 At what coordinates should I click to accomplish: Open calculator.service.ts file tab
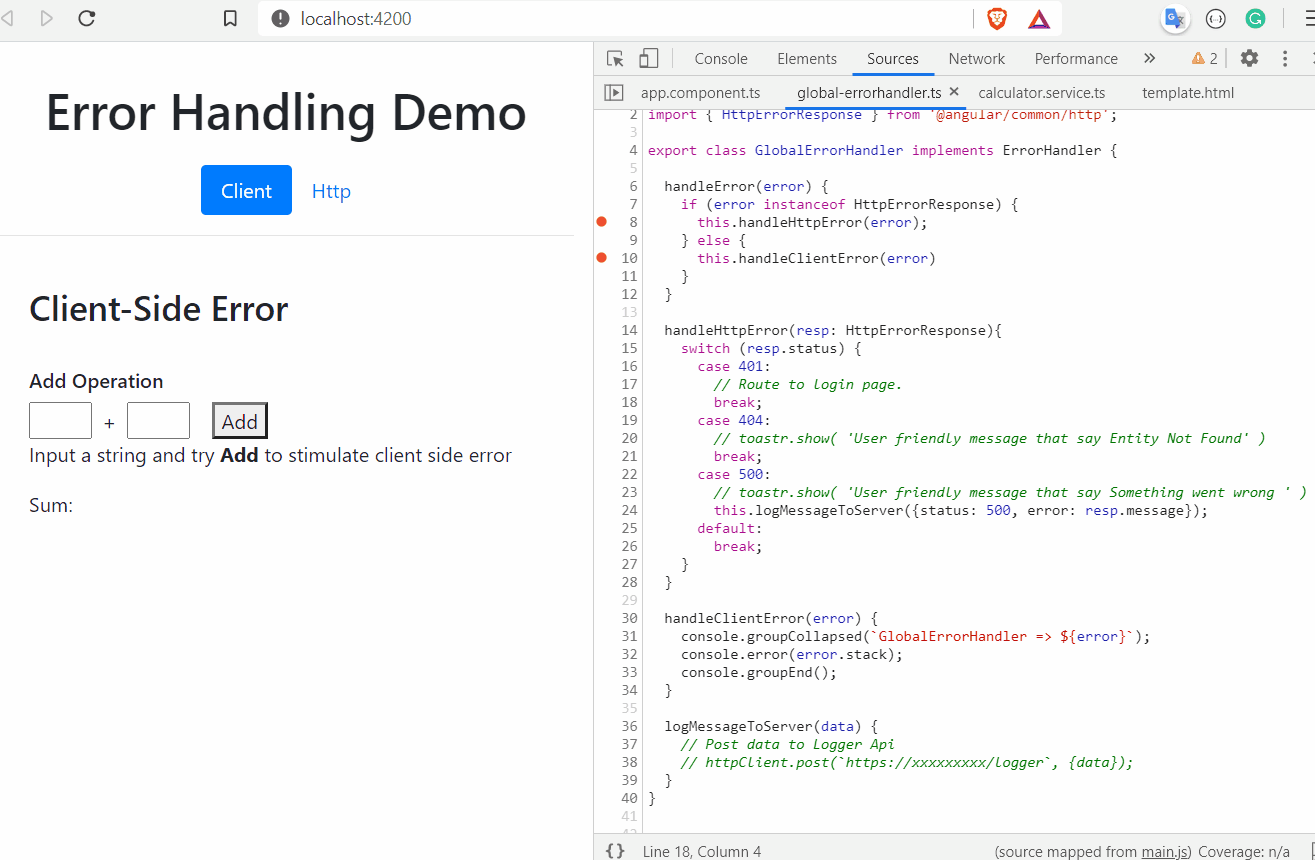coord(1041,93)
